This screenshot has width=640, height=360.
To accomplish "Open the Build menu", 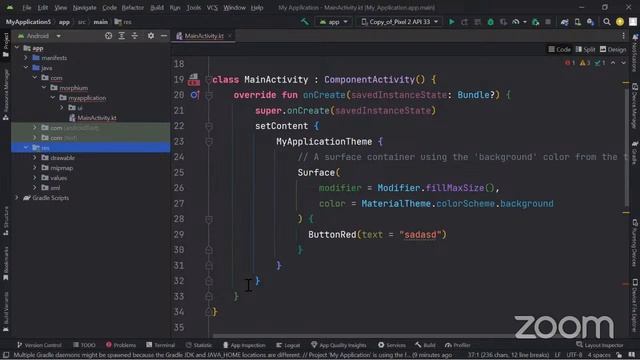I will tap(157, 8).
